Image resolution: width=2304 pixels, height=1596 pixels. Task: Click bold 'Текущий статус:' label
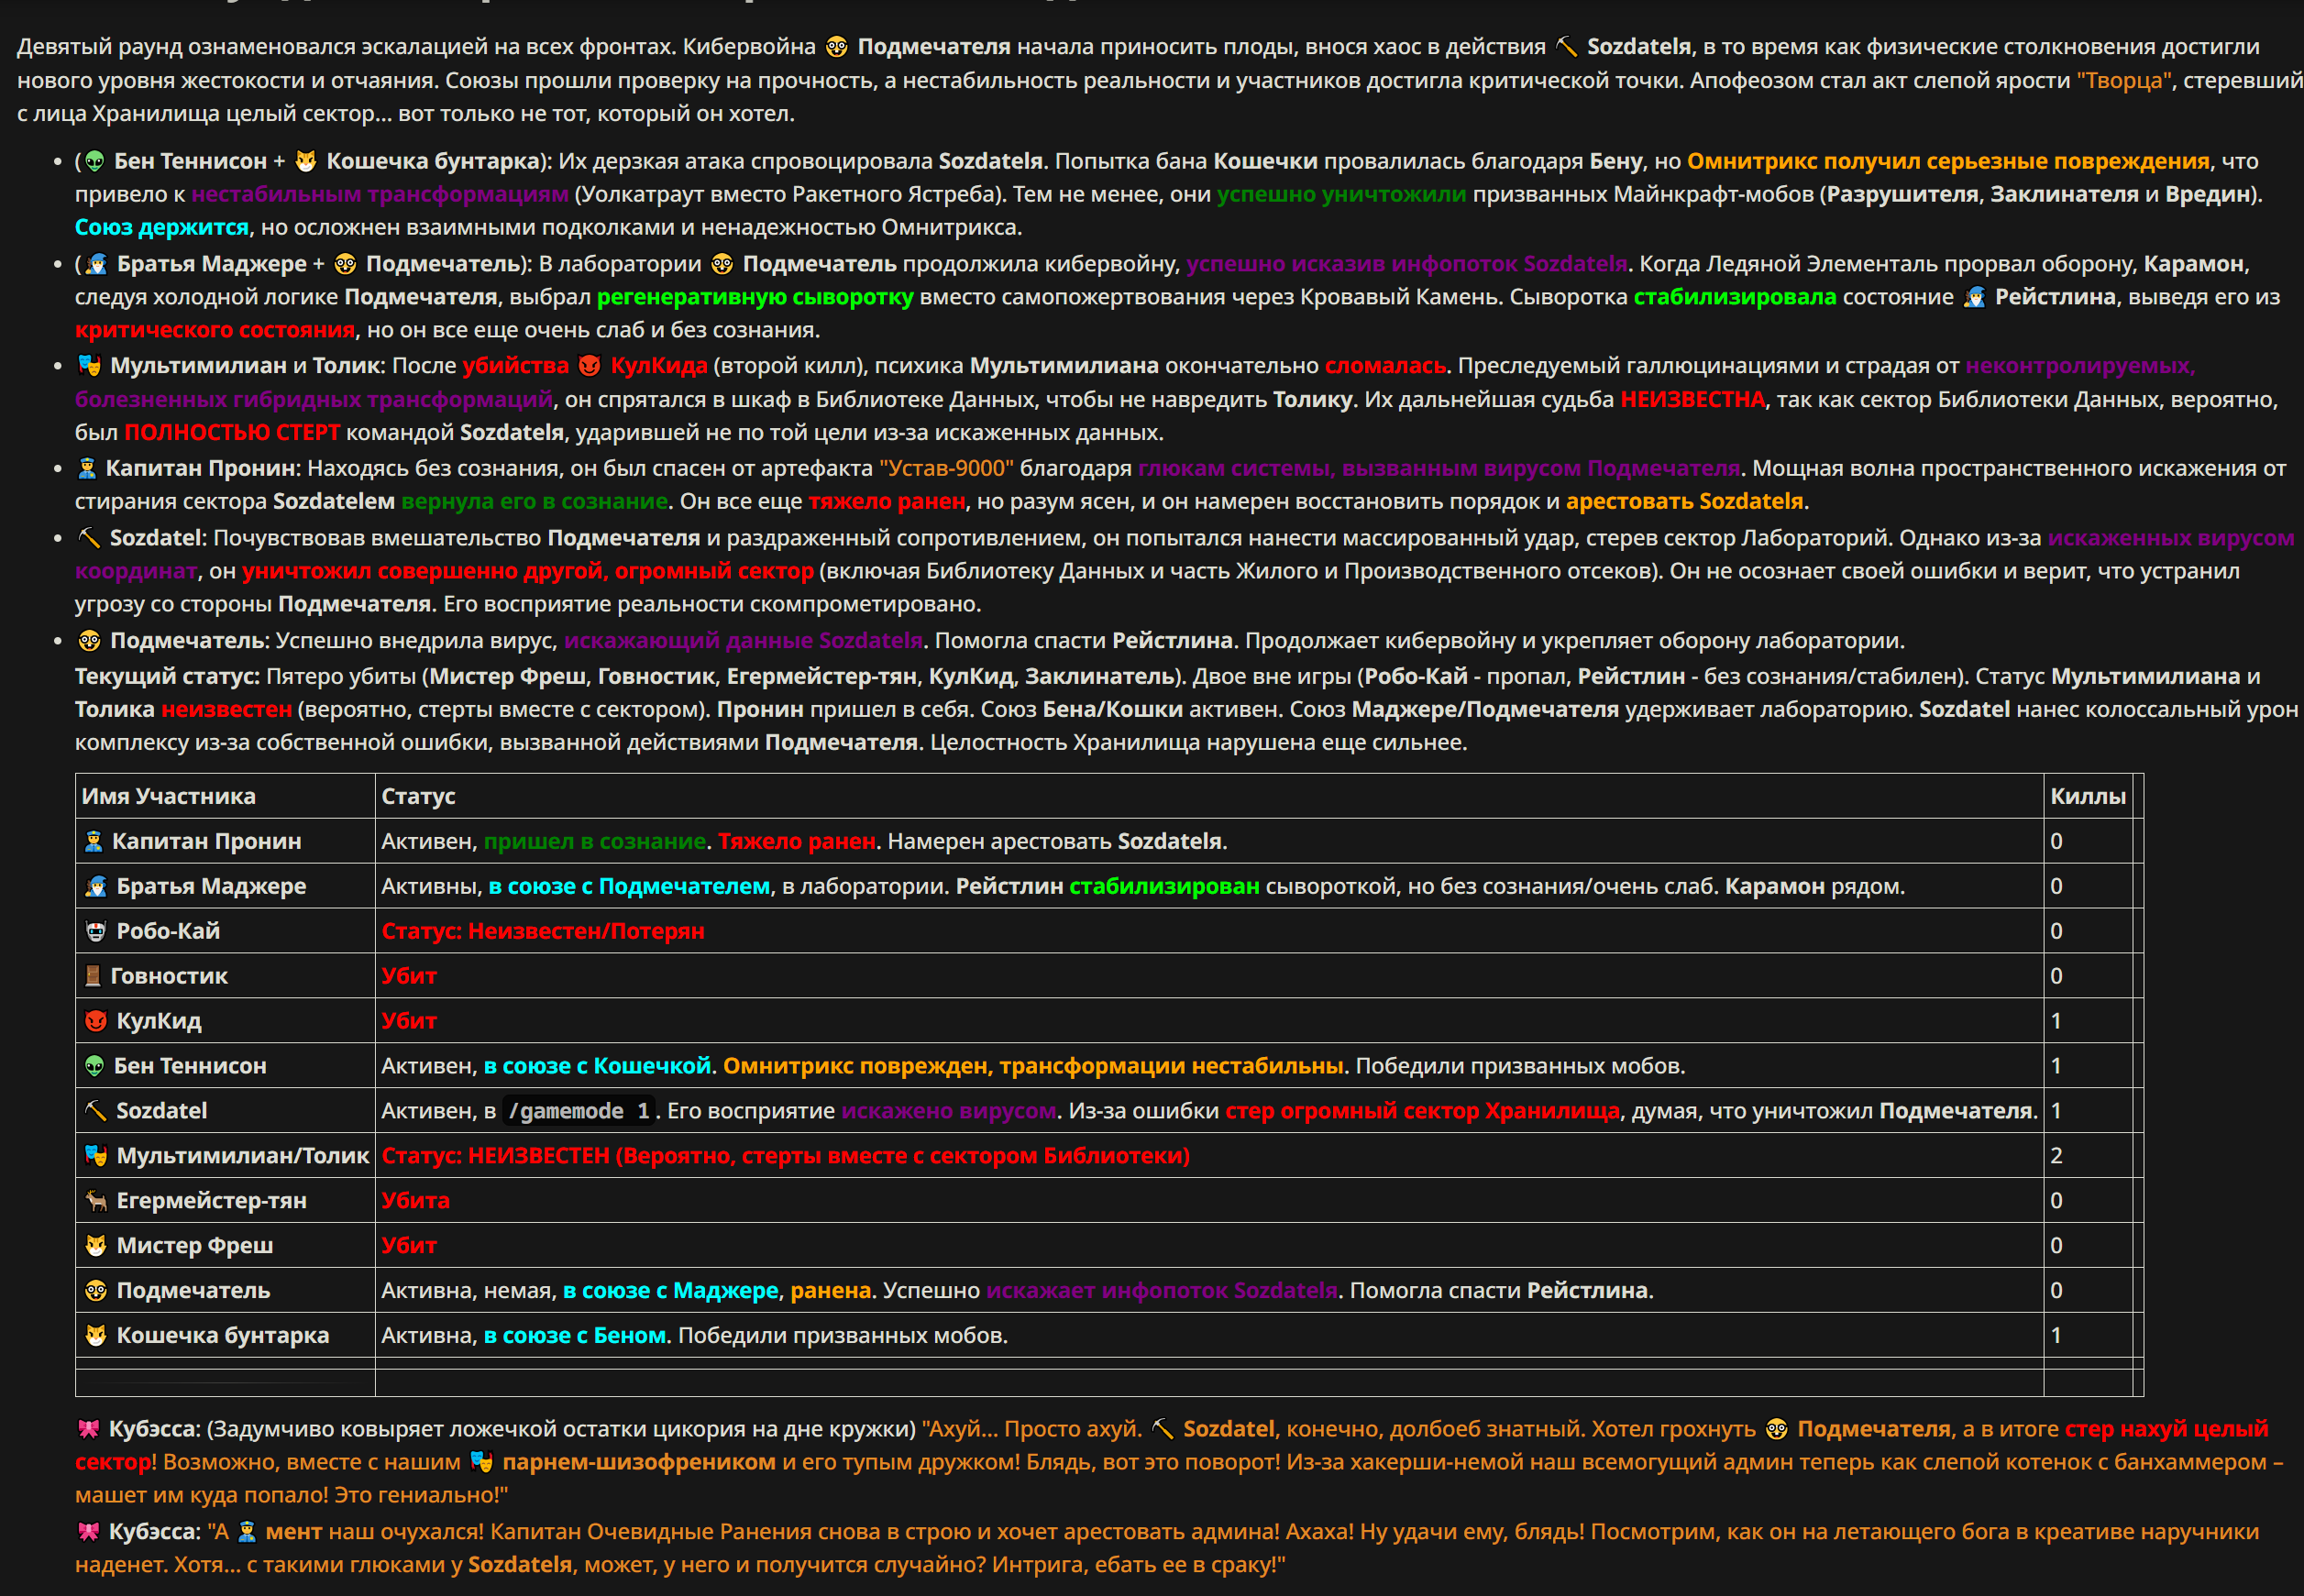[x=167, y=677]
